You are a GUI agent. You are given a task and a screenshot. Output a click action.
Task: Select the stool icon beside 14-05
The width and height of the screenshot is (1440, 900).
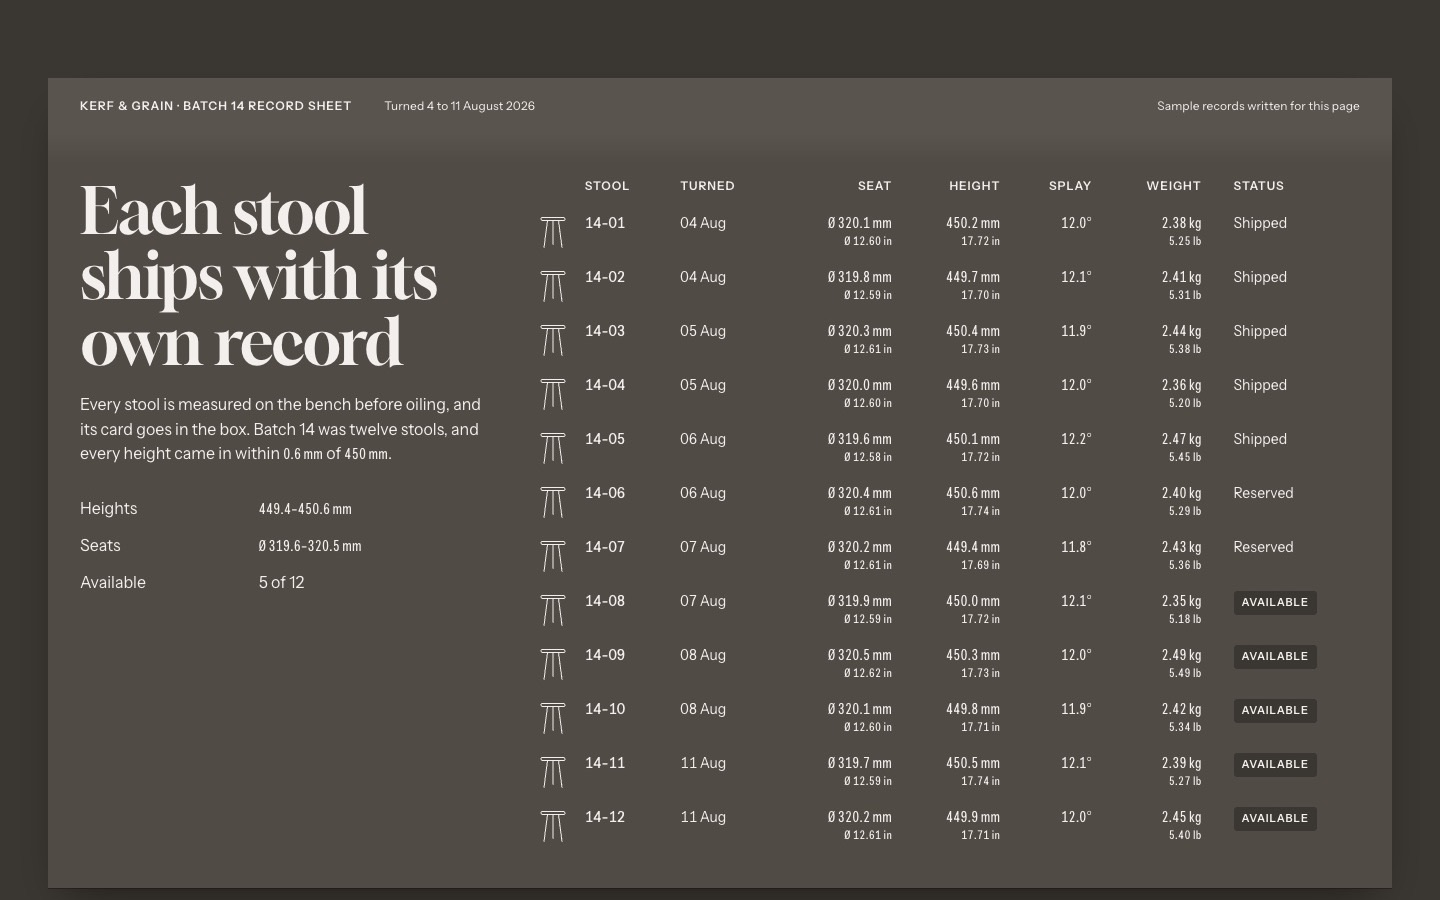coord(553,448)
